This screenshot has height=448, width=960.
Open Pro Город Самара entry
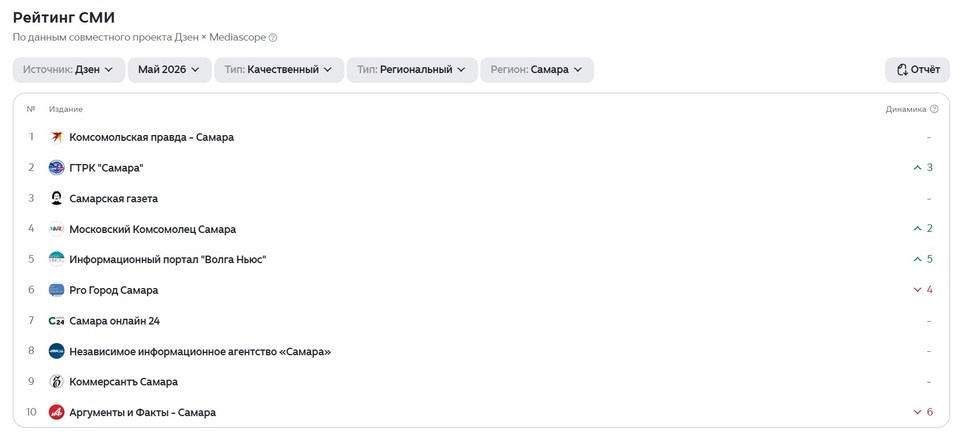[113, 290]
